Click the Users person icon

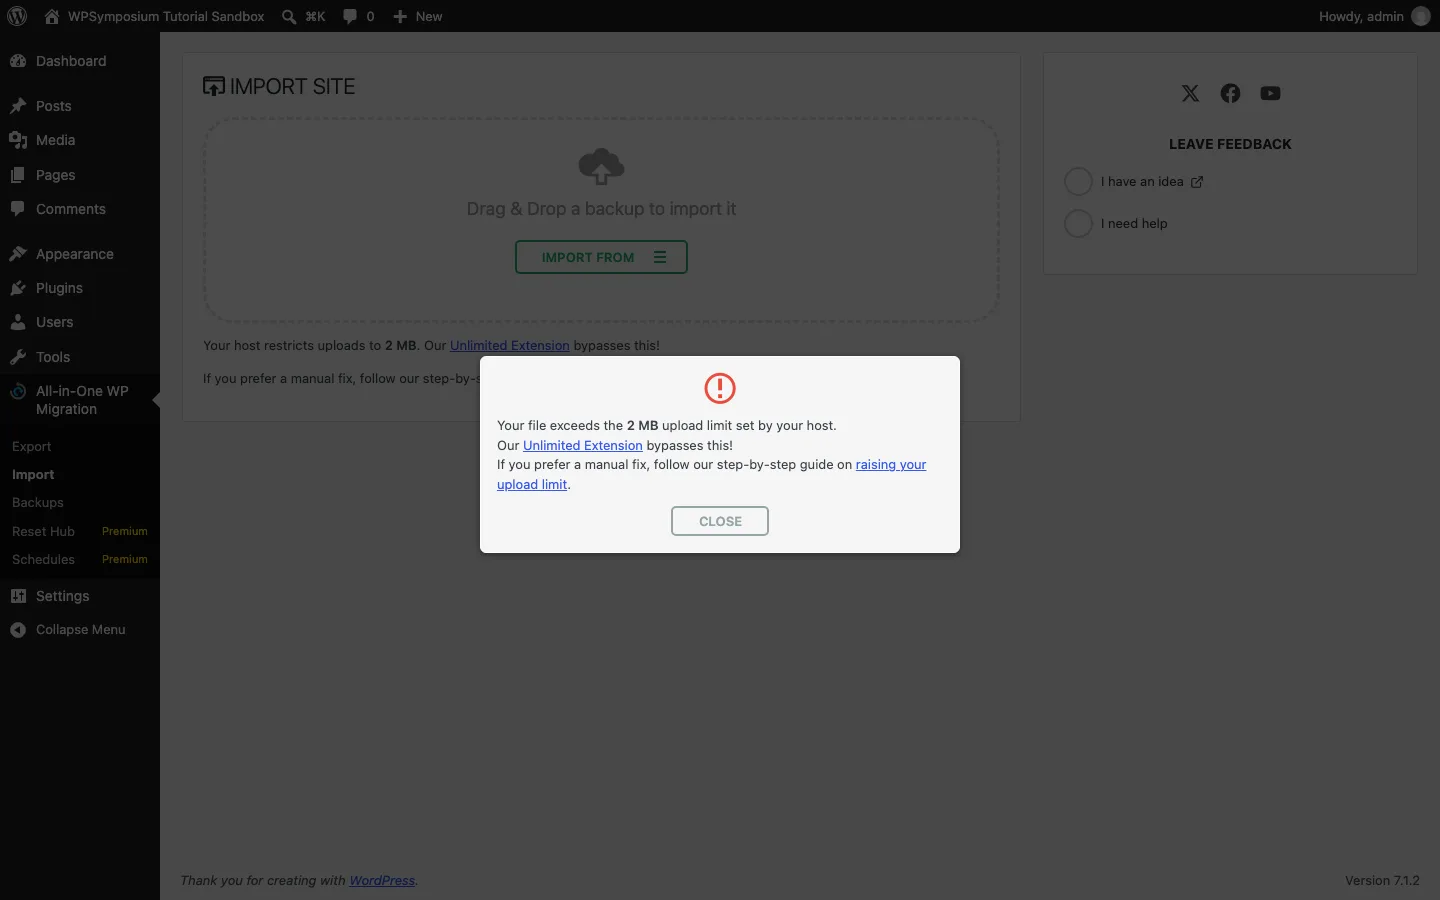(18, 322)
